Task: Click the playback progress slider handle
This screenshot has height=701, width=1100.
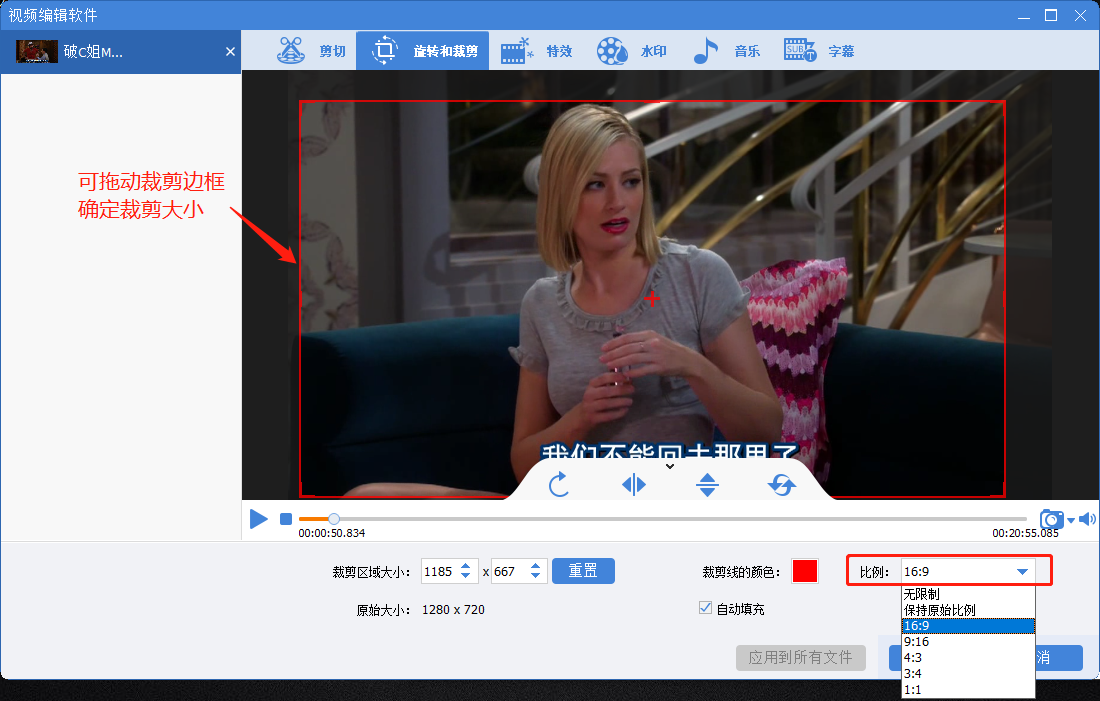Action: pyautogui.click(x=334, y=519)
